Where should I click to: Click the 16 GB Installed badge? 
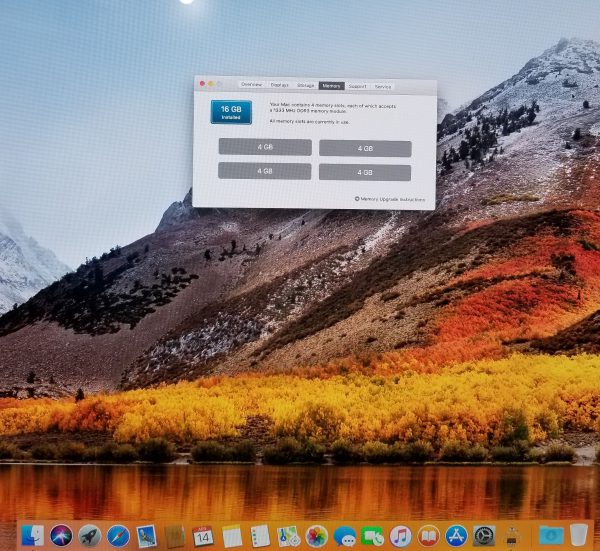pyautogui.click(x=231, y=112)
